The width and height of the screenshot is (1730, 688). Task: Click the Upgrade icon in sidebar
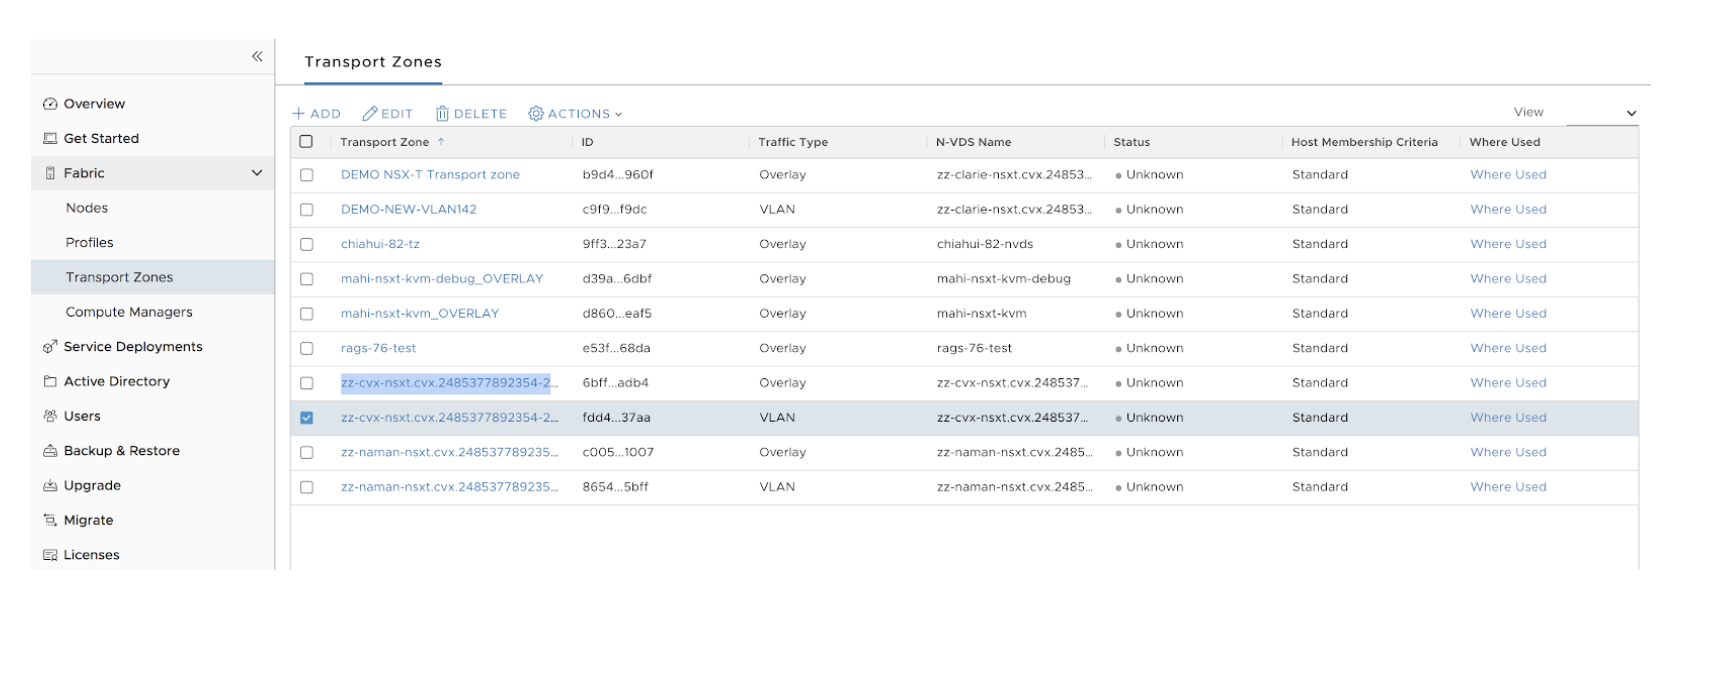point(50,486)
